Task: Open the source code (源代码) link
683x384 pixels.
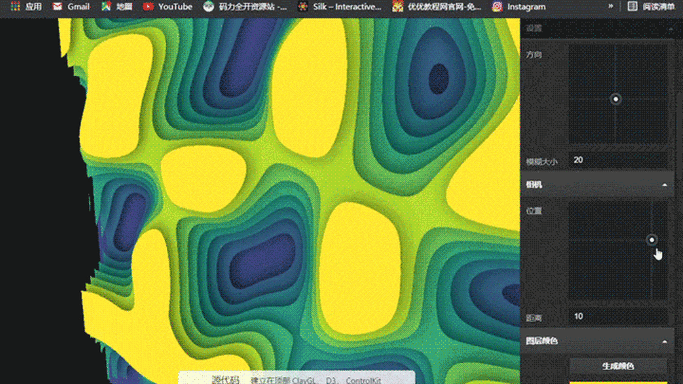Action: [225, 380]
